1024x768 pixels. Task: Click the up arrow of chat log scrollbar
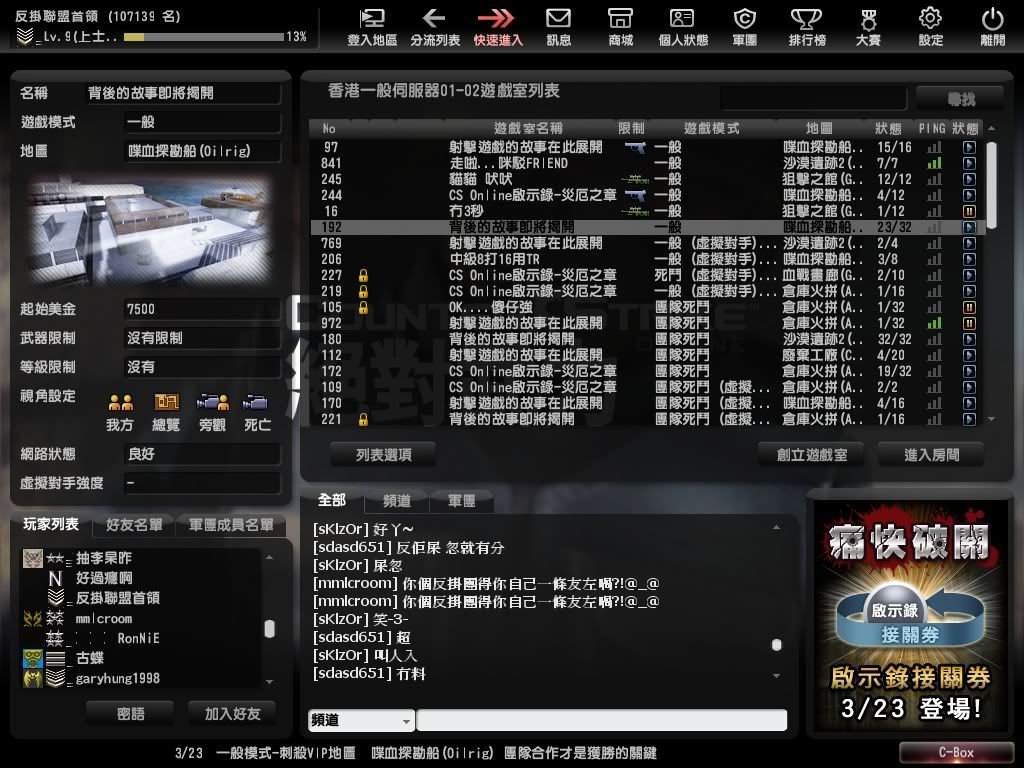tap(777, 527)
